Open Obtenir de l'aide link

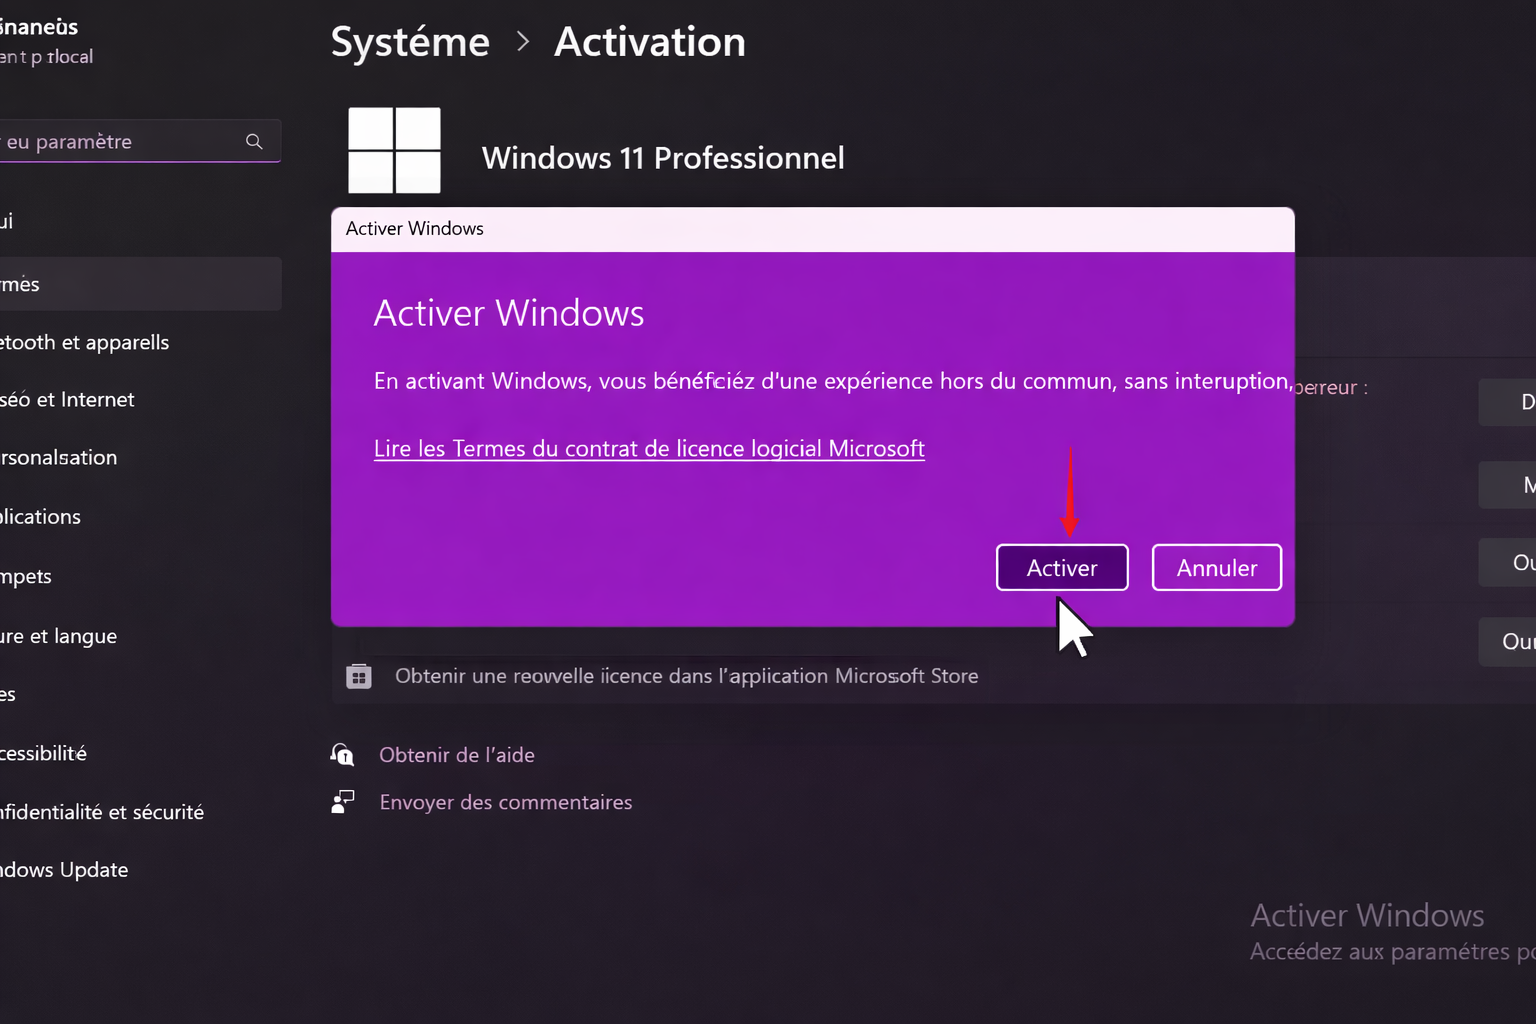click(457, 755)
